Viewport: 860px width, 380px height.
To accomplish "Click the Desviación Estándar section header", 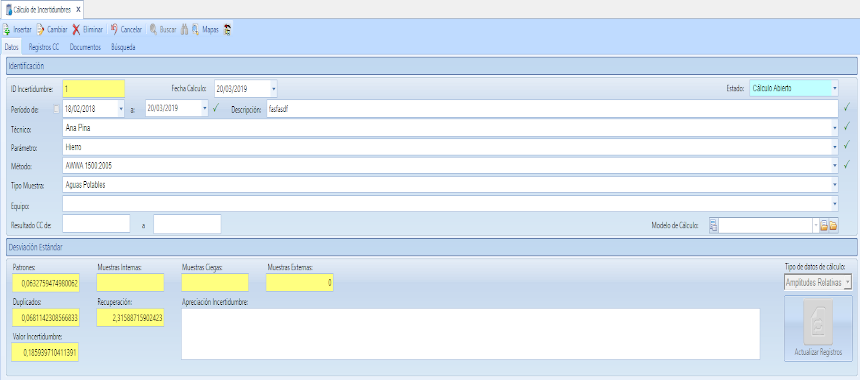I will tap(431, 247).
